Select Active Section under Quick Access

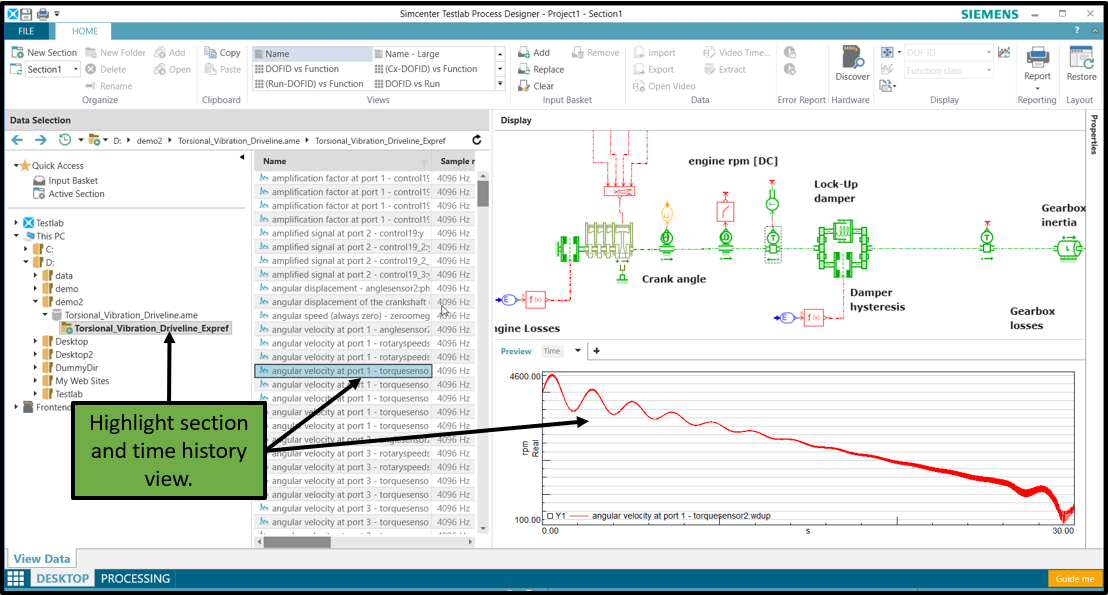[x=69, y=194]
